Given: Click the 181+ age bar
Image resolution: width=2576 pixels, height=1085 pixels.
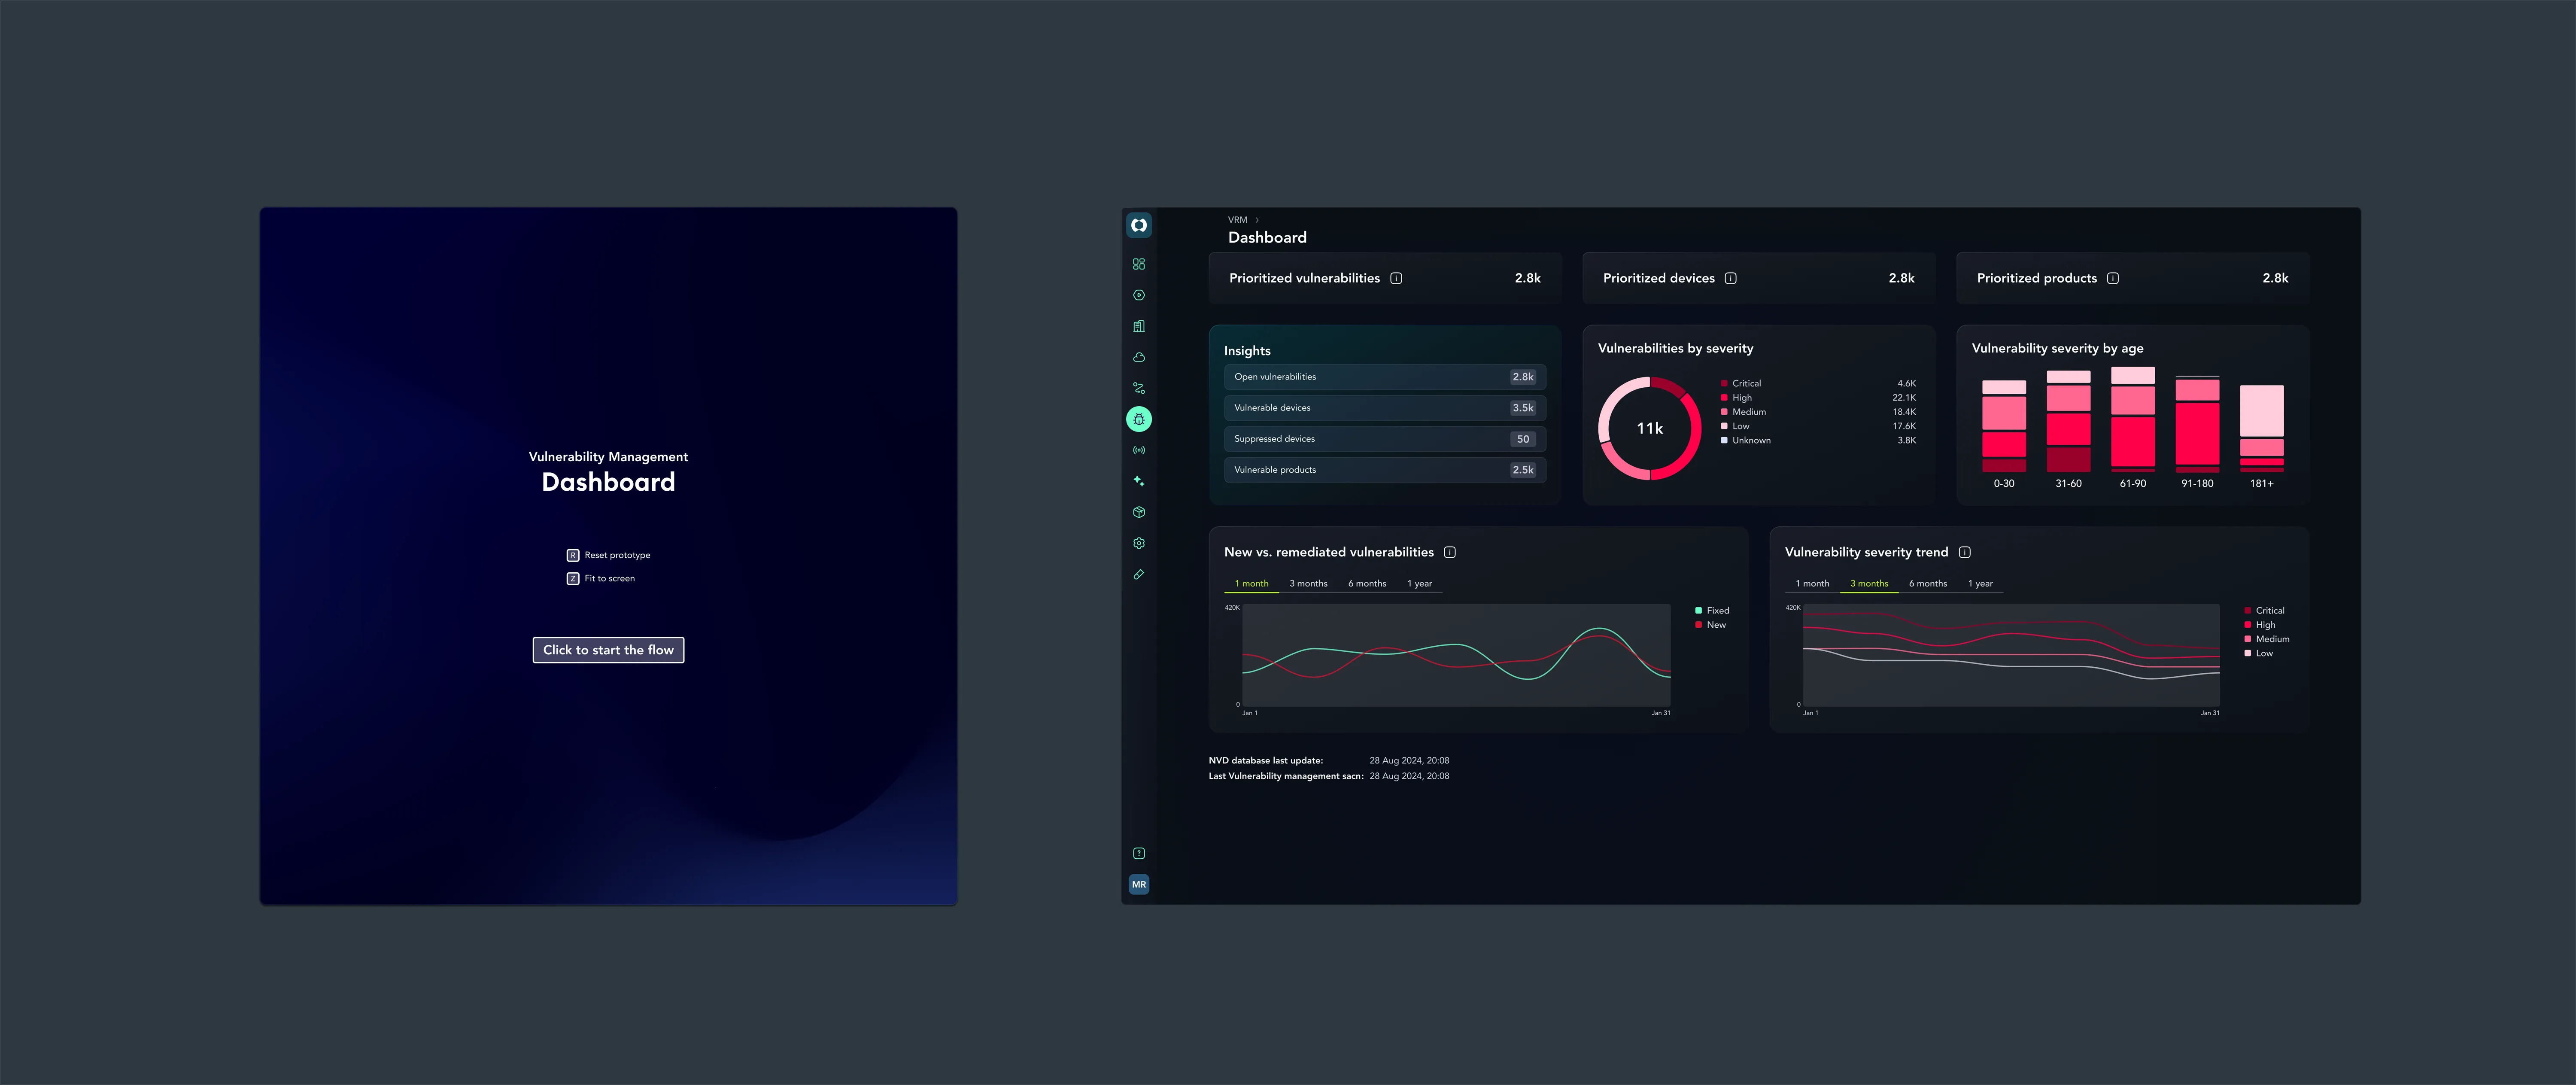Looking at the screenshot, I should 2262,429.
